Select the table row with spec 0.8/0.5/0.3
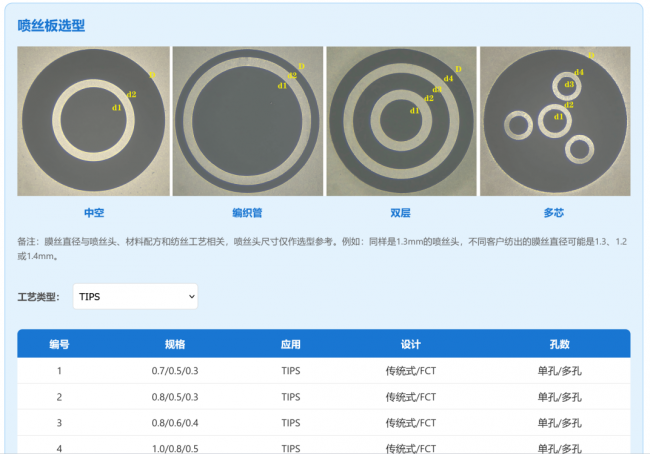The height and width of the screenshot is (454, 650). (175, 397)
